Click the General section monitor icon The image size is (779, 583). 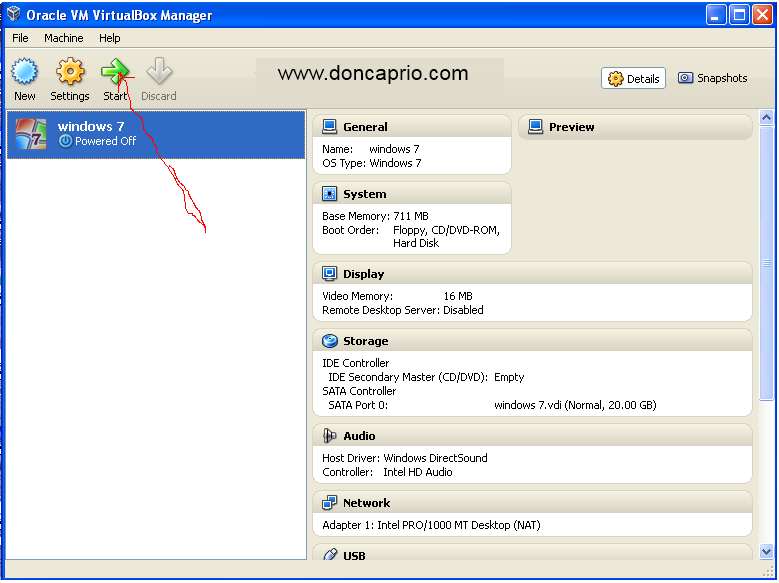[329, 127]
